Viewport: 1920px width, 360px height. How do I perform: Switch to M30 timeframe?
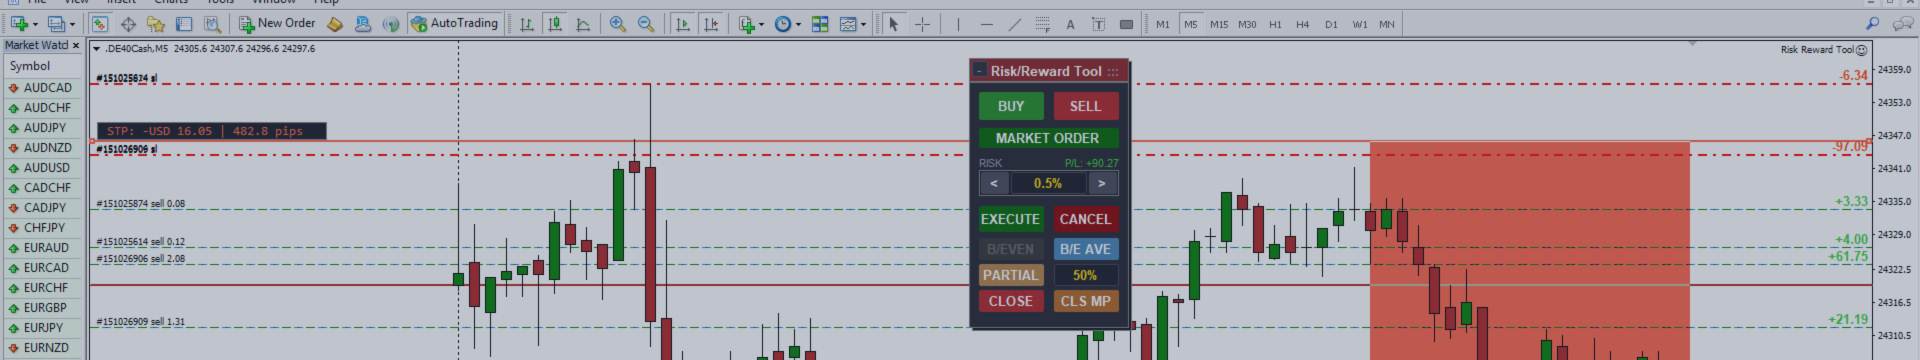[1247, 24]
